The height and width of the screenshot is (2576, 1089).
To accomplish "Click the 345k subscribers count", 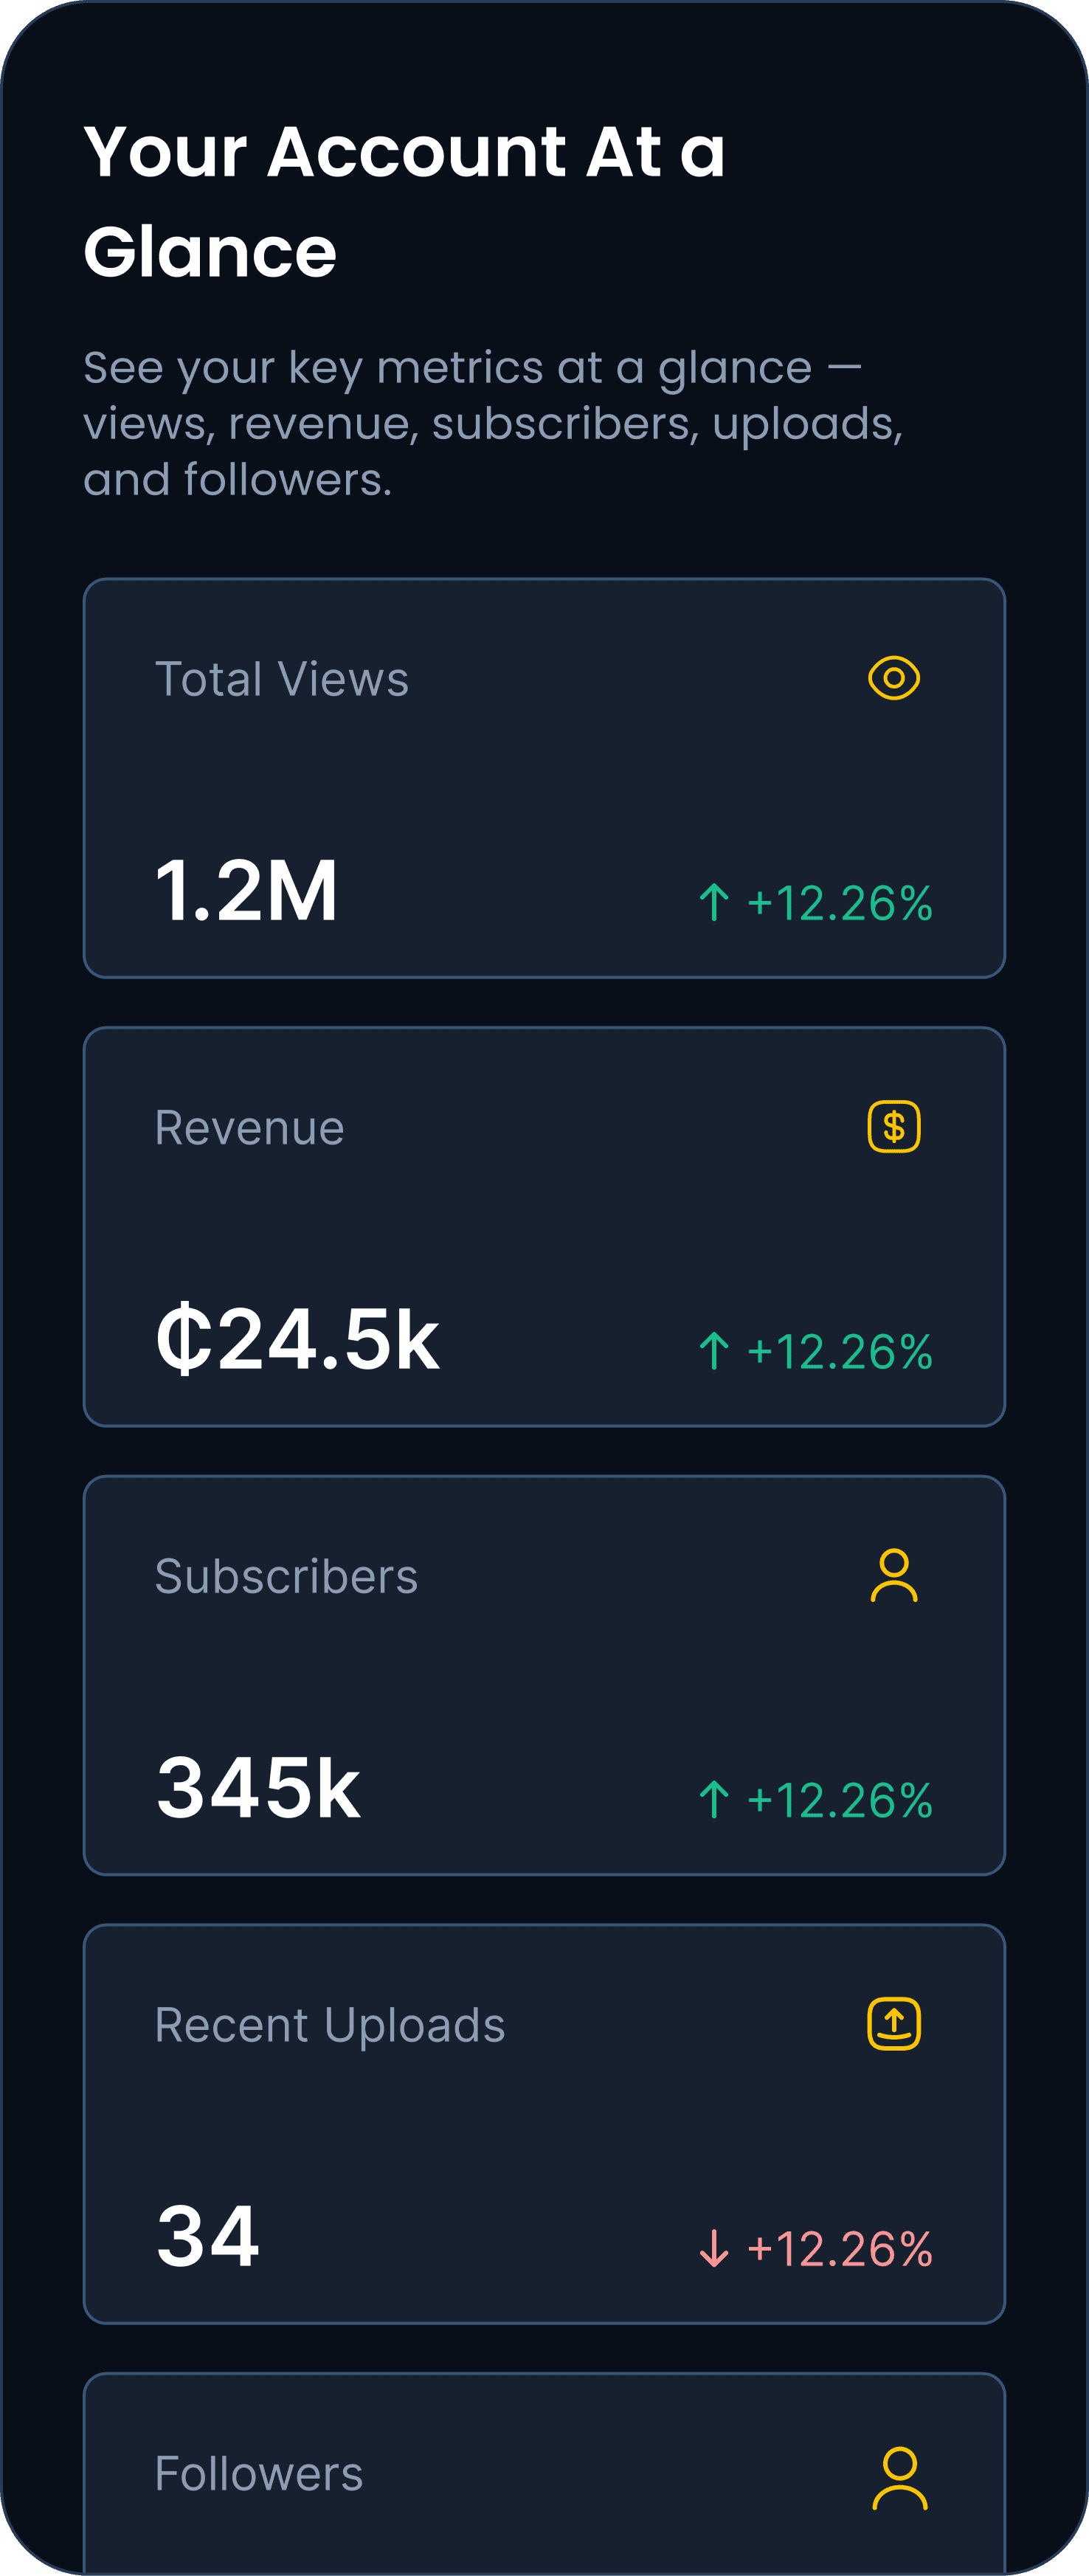I will click(258, 1787).
